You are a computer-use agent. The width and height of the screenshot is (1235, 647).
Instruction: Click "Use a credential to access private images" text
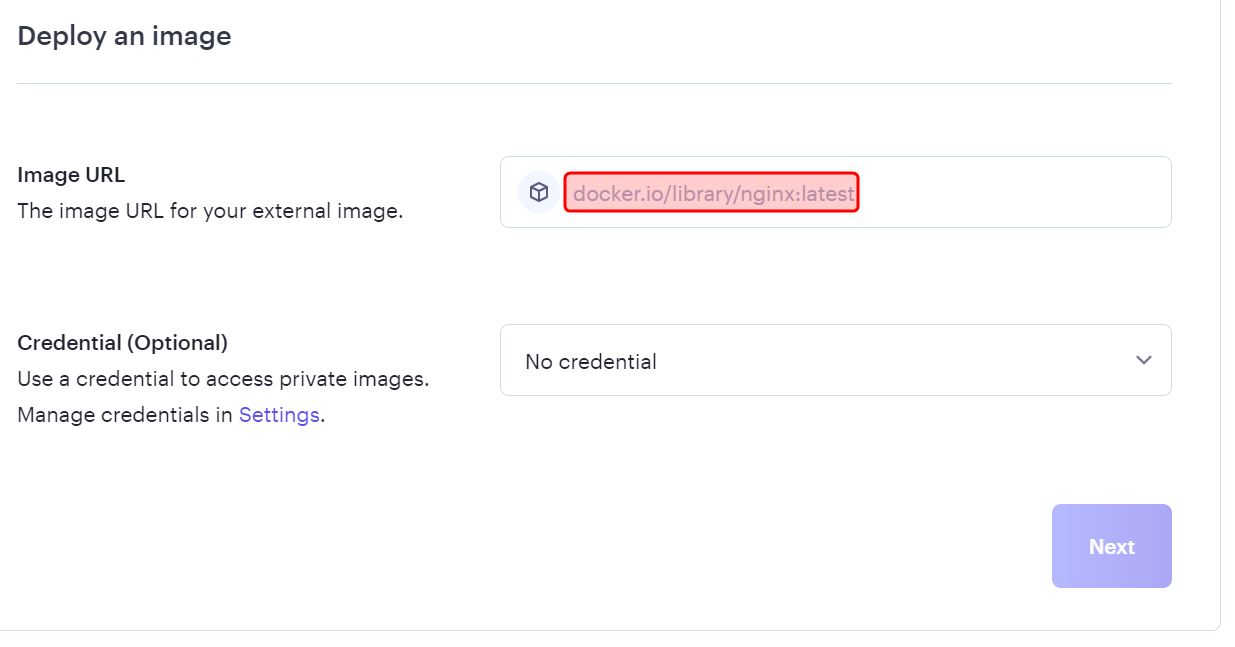(x=223, y=380)
